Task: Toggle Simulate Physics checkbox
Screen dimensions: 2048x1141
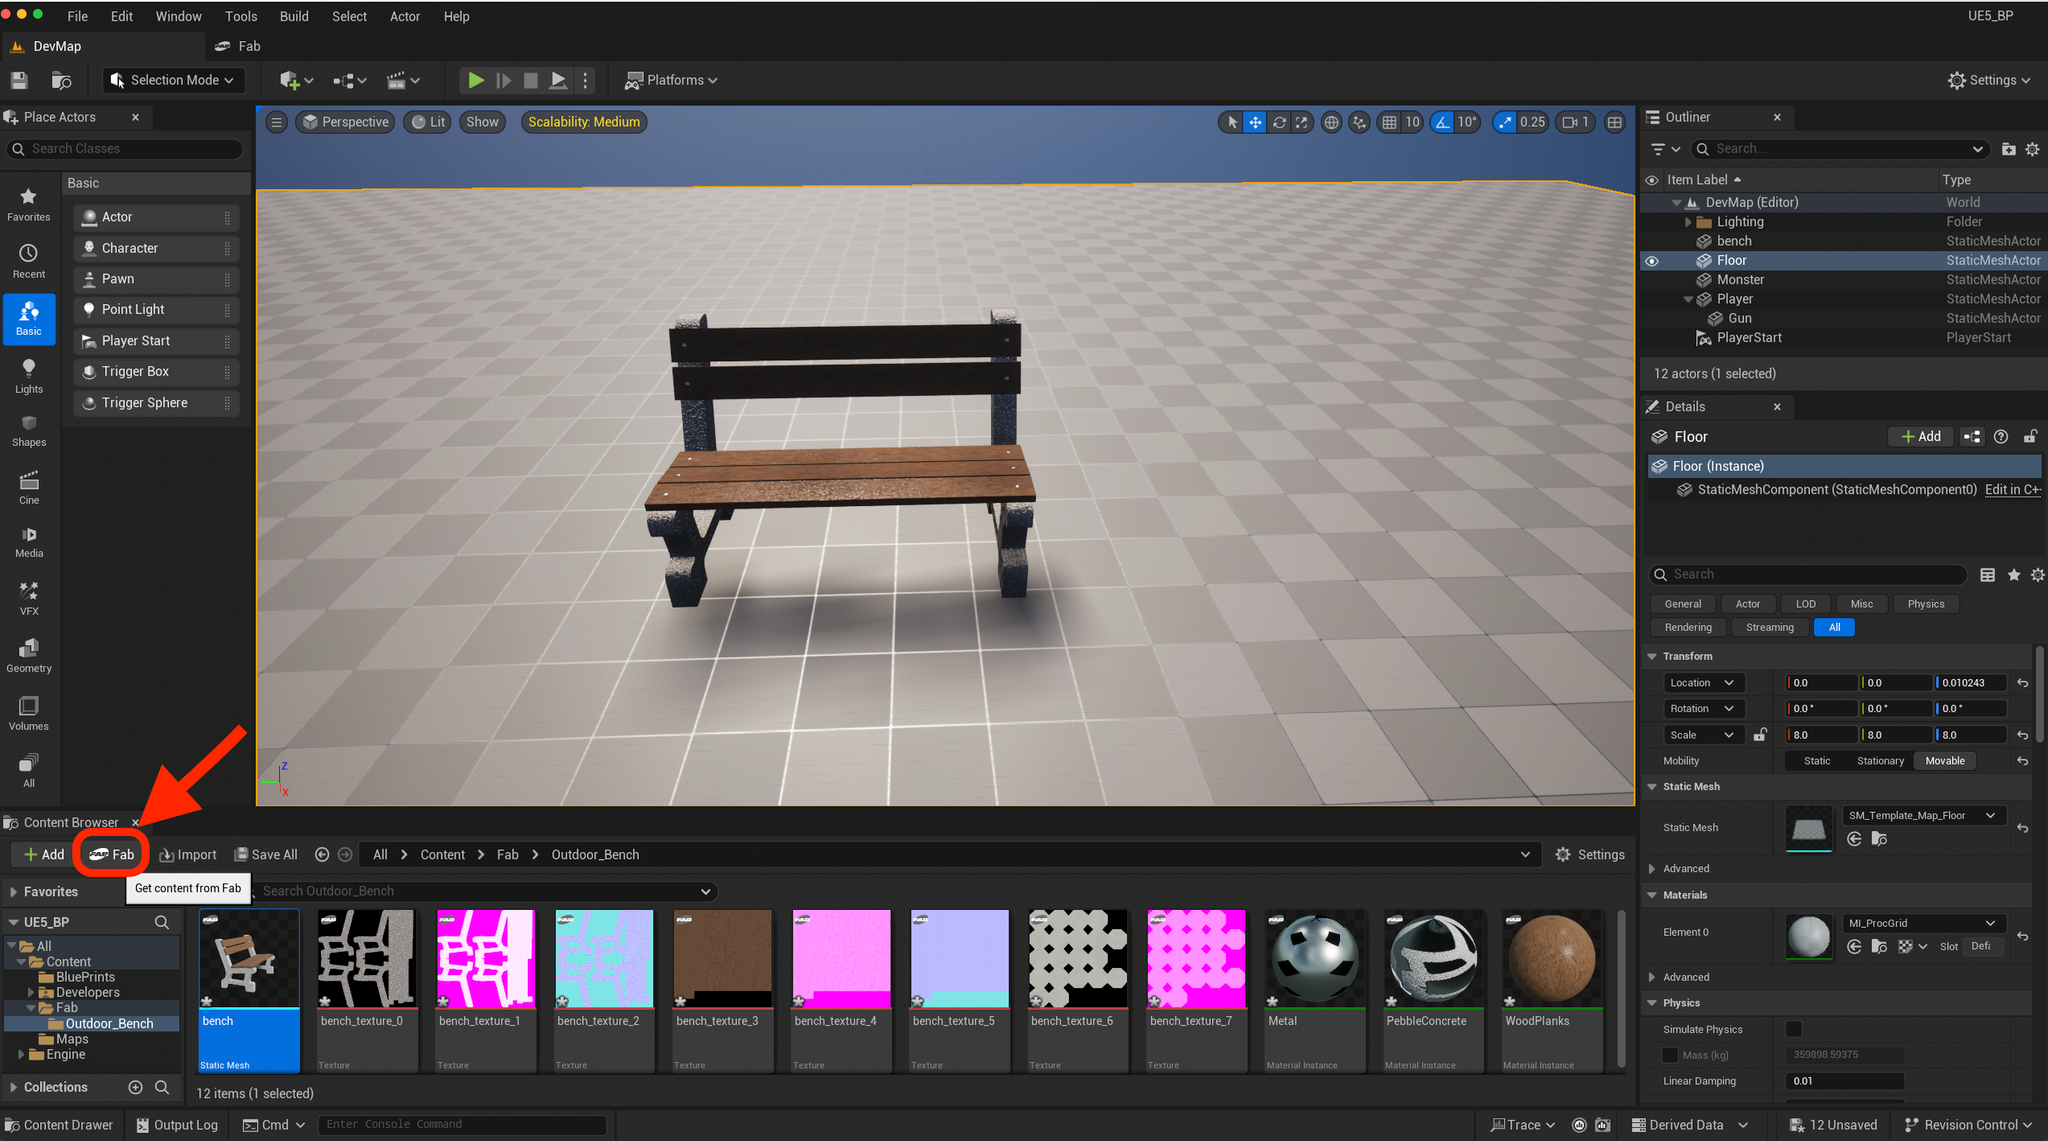Action: [1793, 1029]
